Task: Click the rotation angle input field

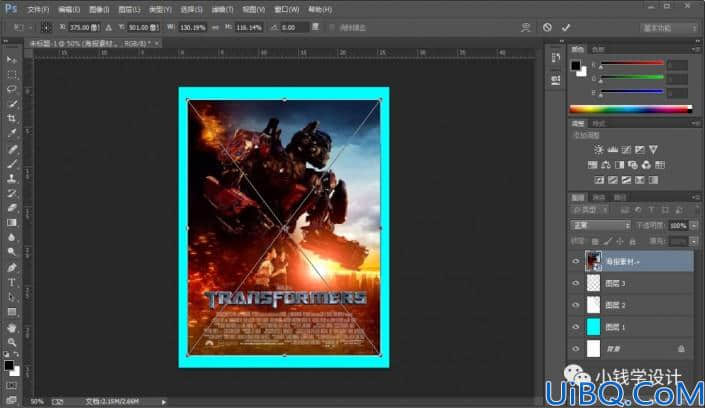Action: (x=294, y=27)
